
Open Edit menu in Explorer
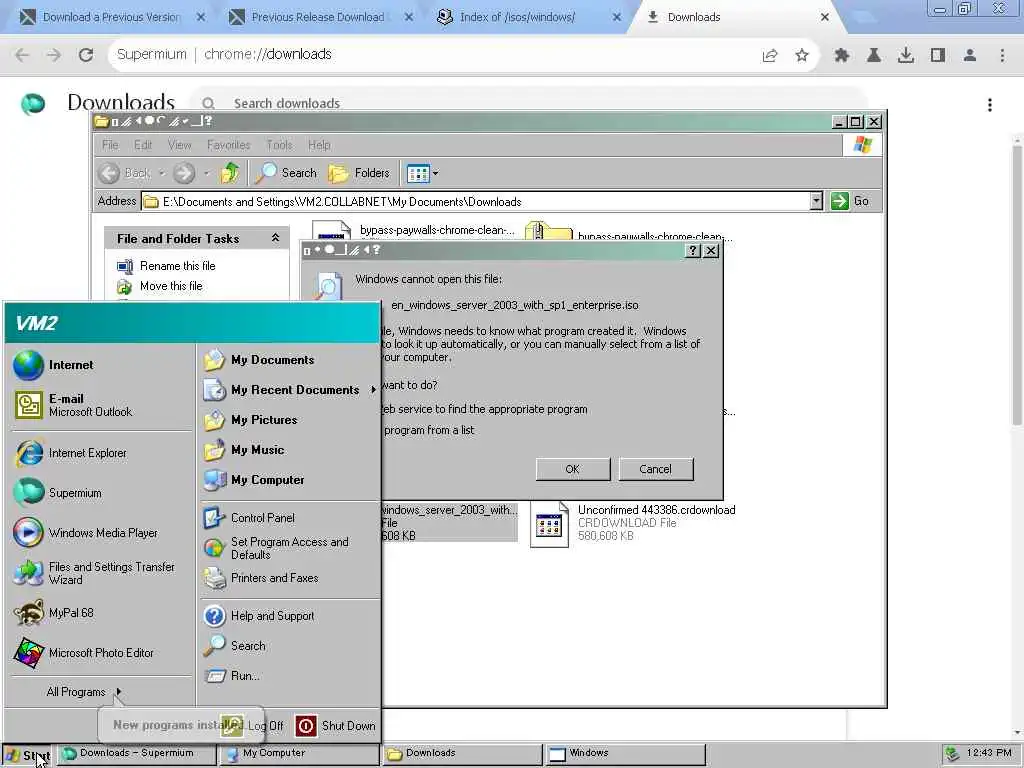(x=143, y=145)
